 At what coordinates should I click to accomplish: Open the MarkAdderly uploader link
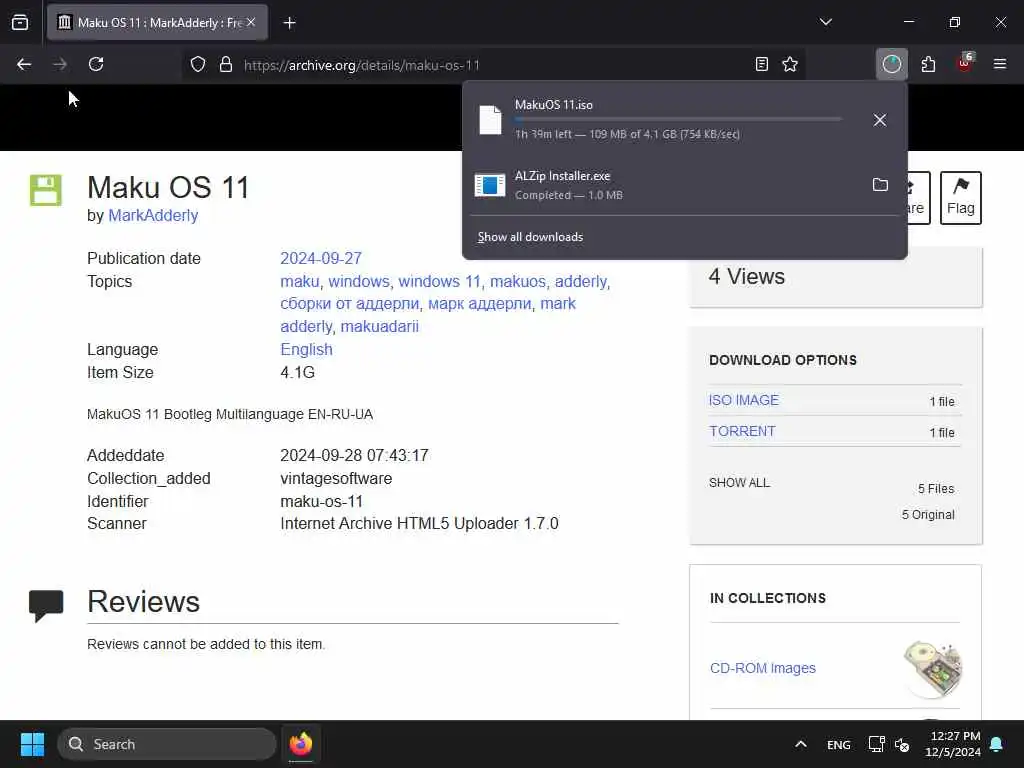point(153,216)
